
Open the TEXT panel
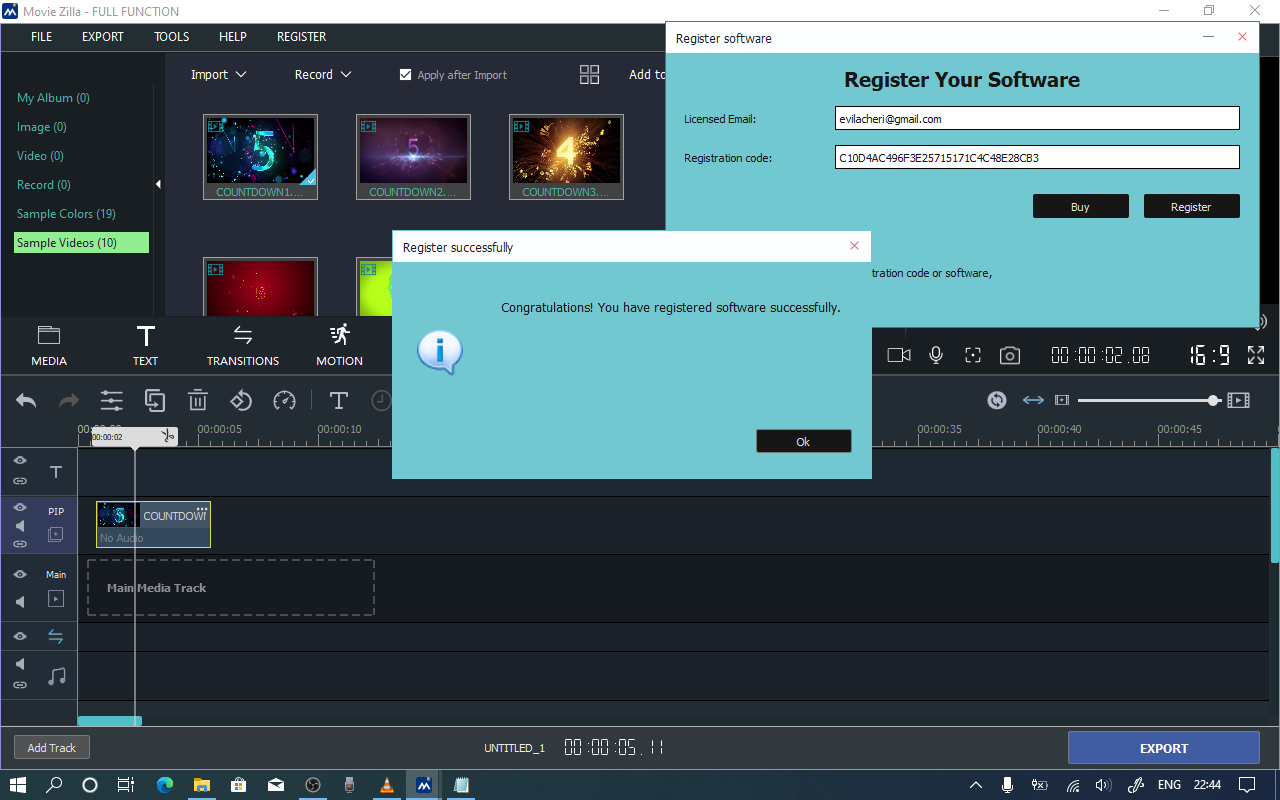click(146, 345)
